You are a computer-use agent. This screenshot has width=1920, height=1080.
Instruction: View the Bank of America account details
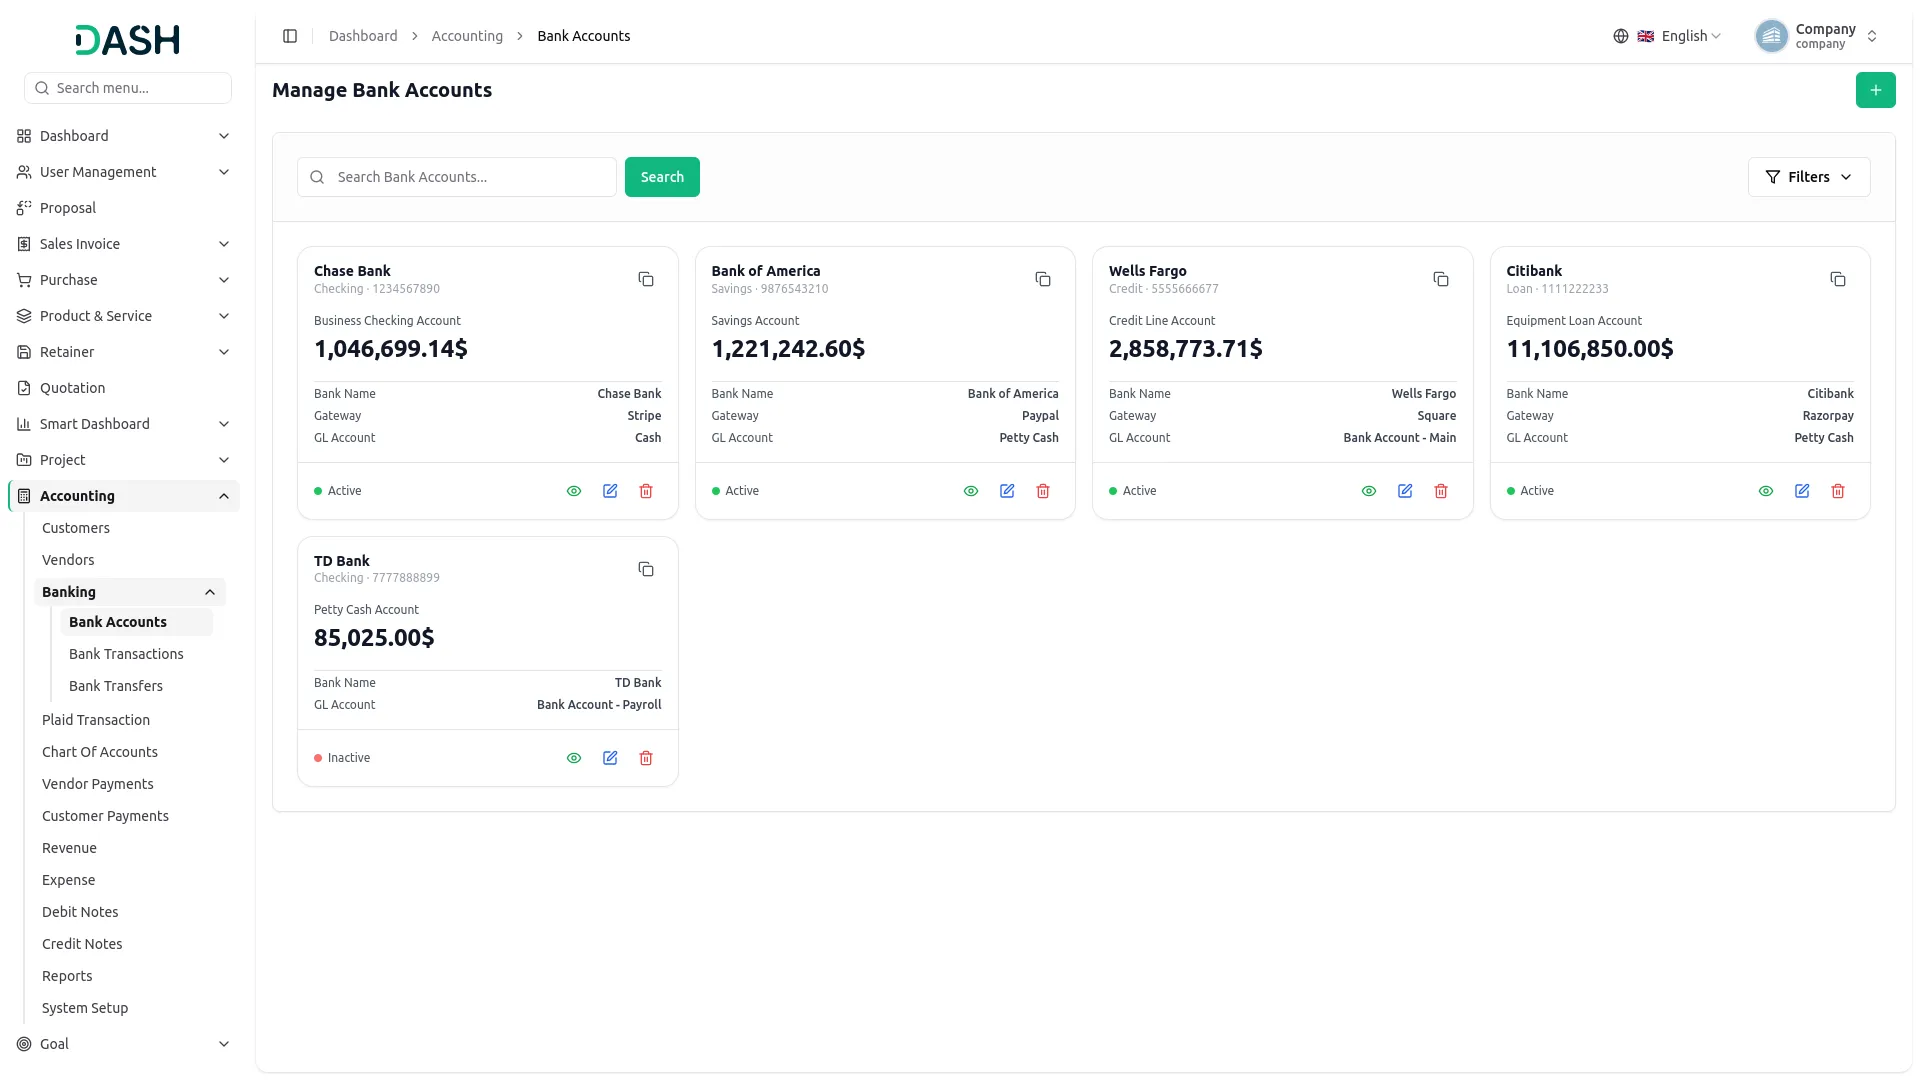(x=971, y=491)
